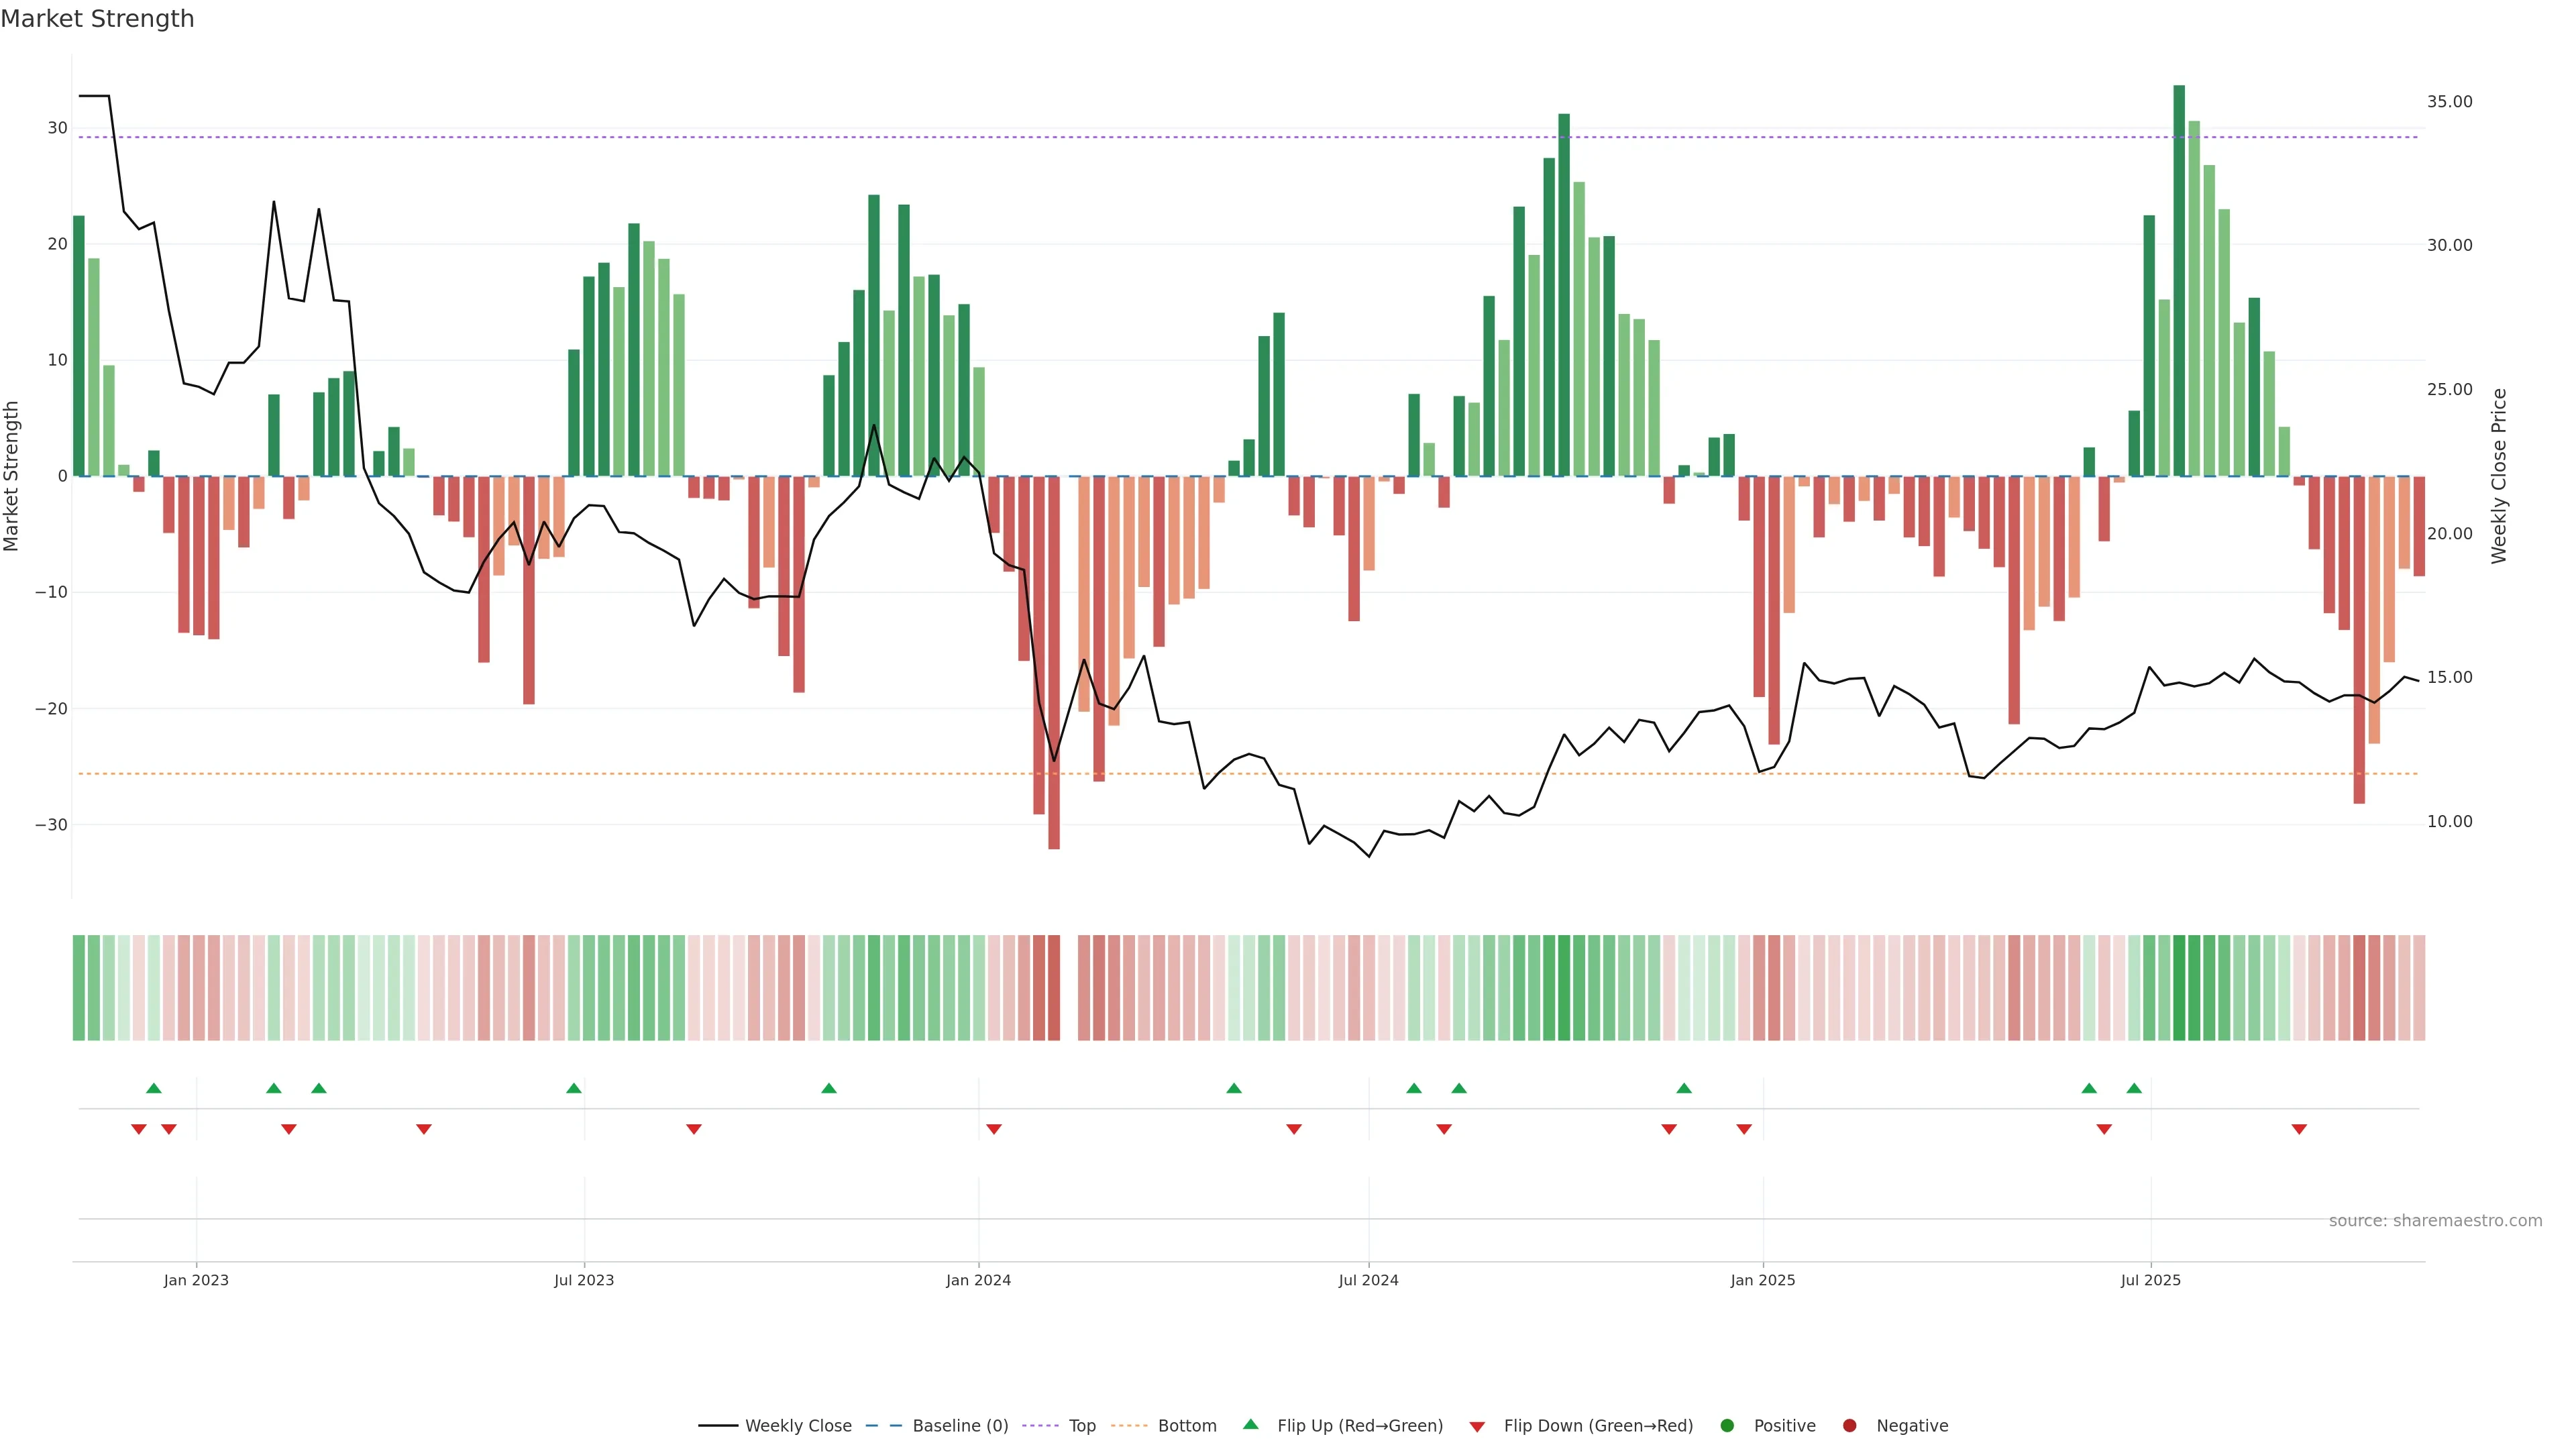2576x1449 pixels.
Task: Click the Positive green circle legend icon
Action: click(1726, 1425)
